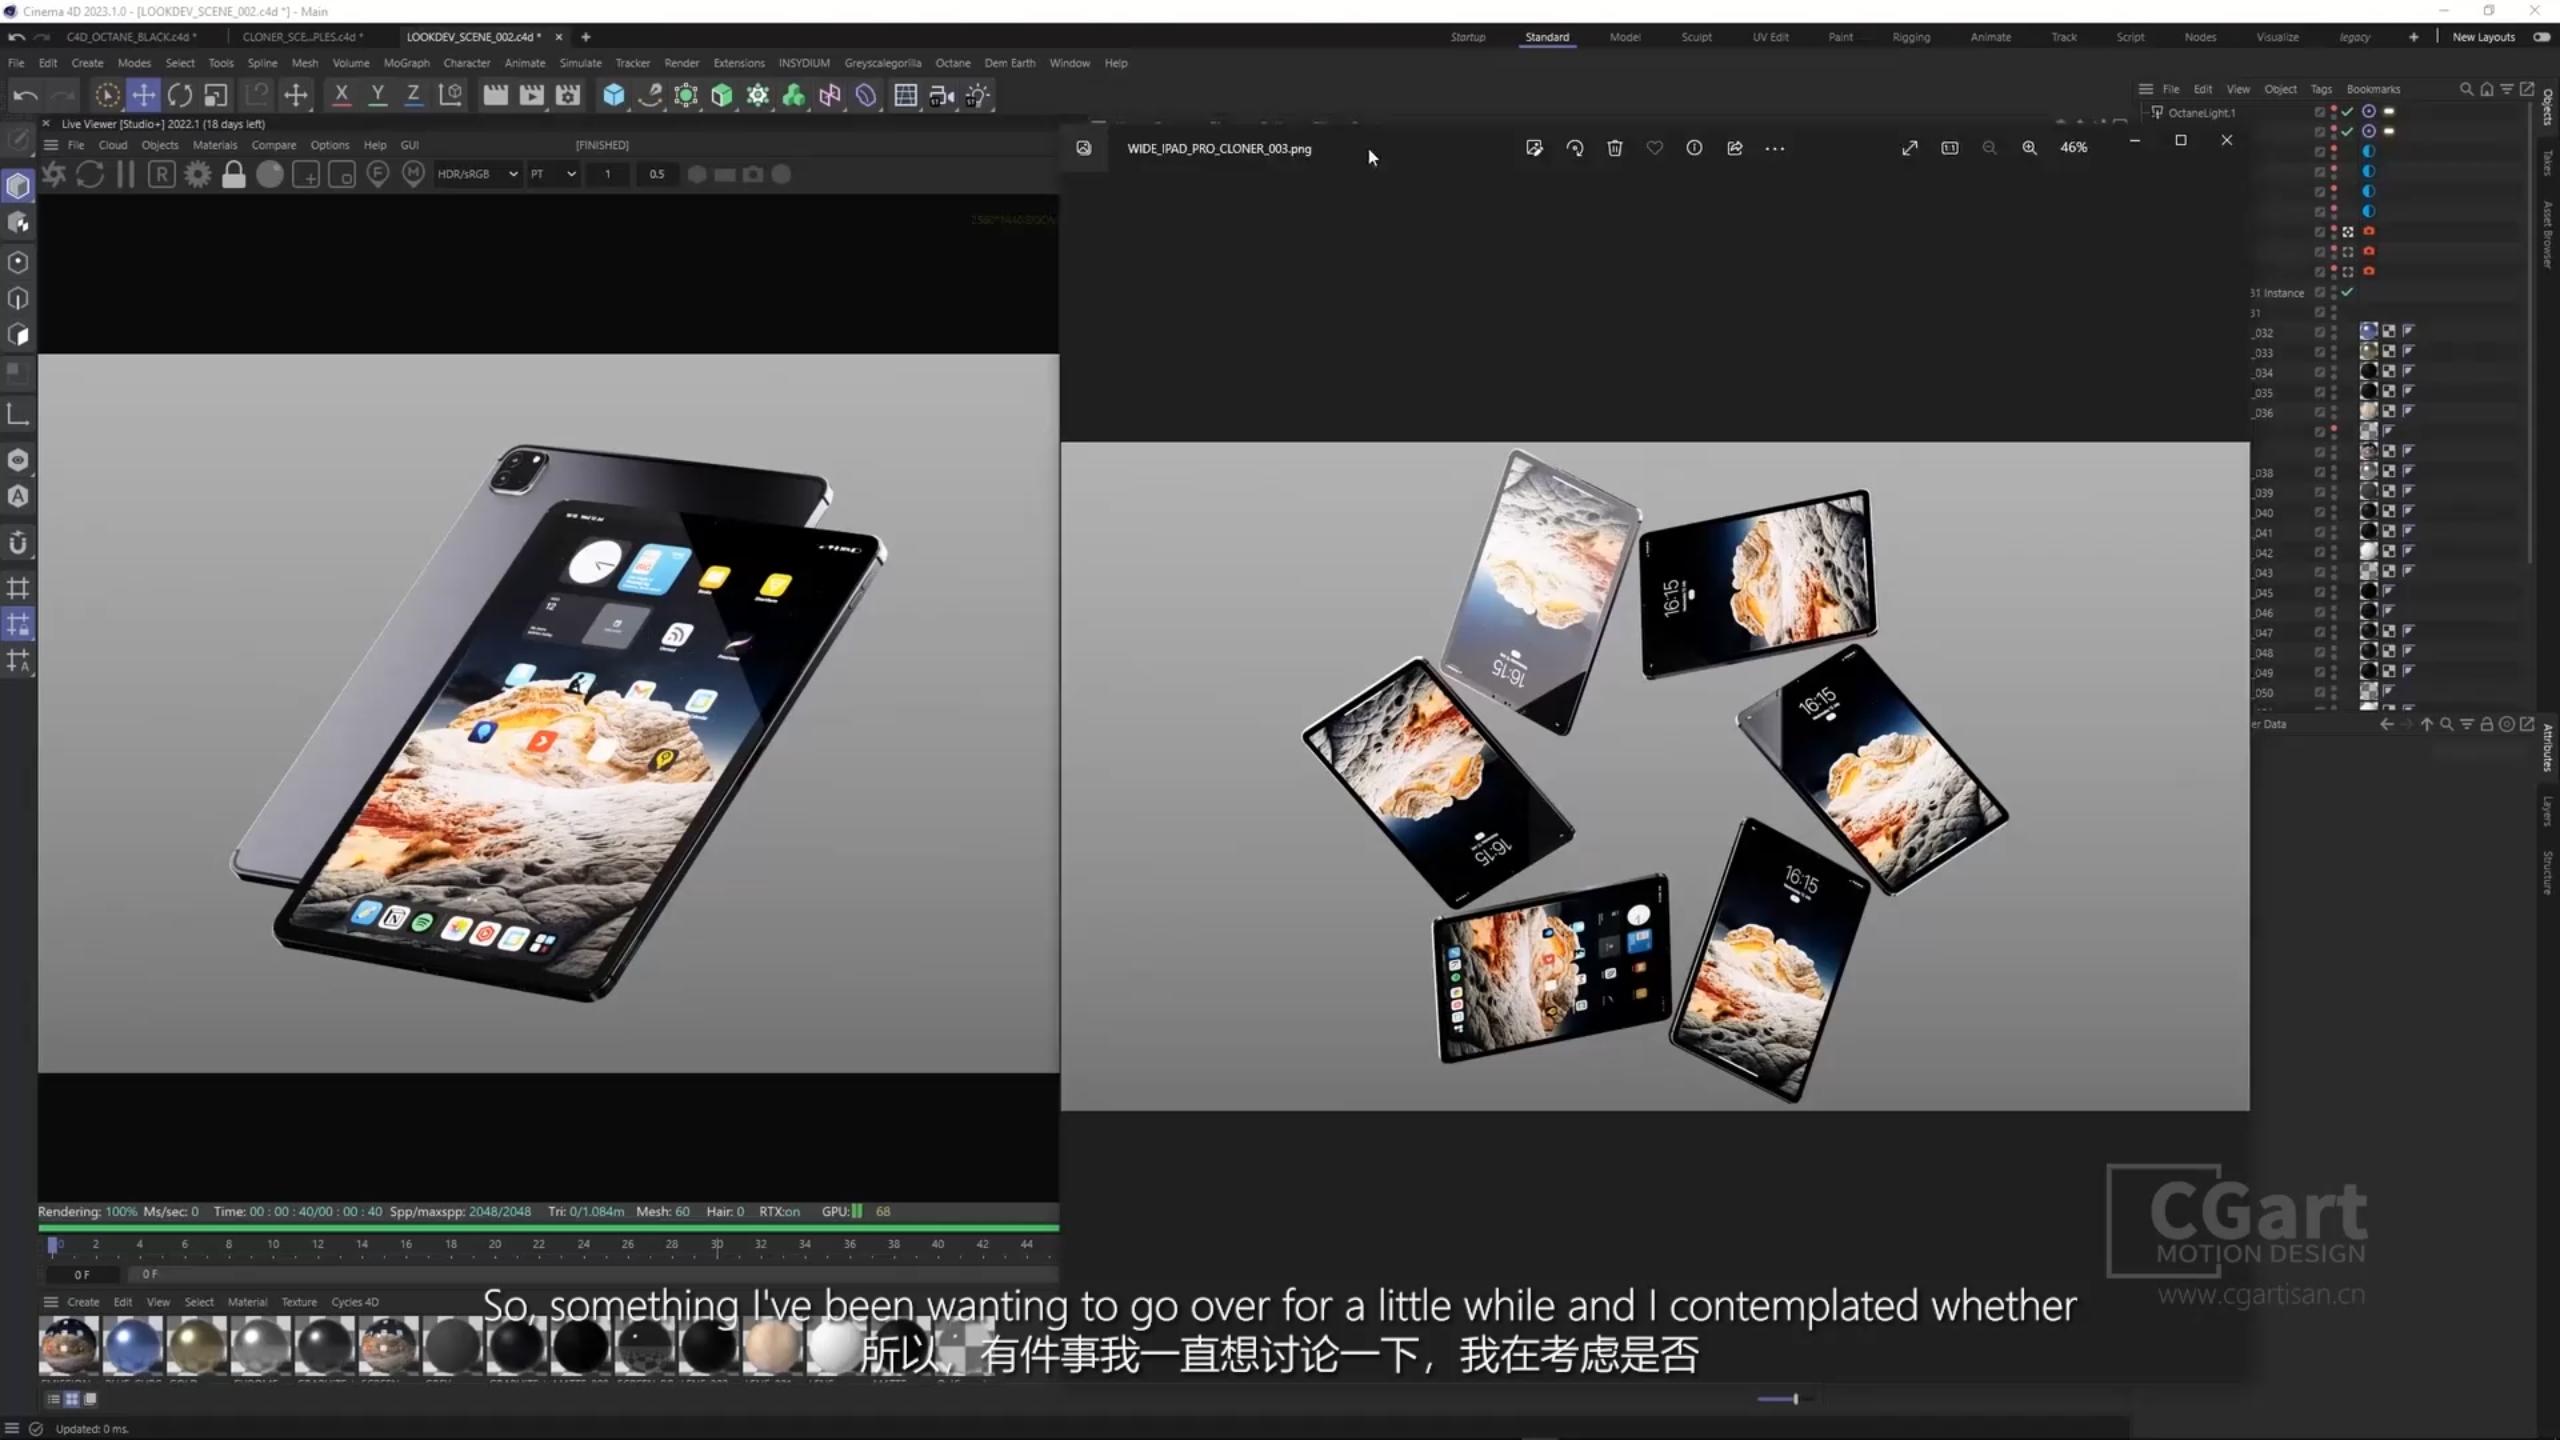2560x1440 pixels.
Task: Click the Light object icon in the toolbar
Action: point(977,95)
